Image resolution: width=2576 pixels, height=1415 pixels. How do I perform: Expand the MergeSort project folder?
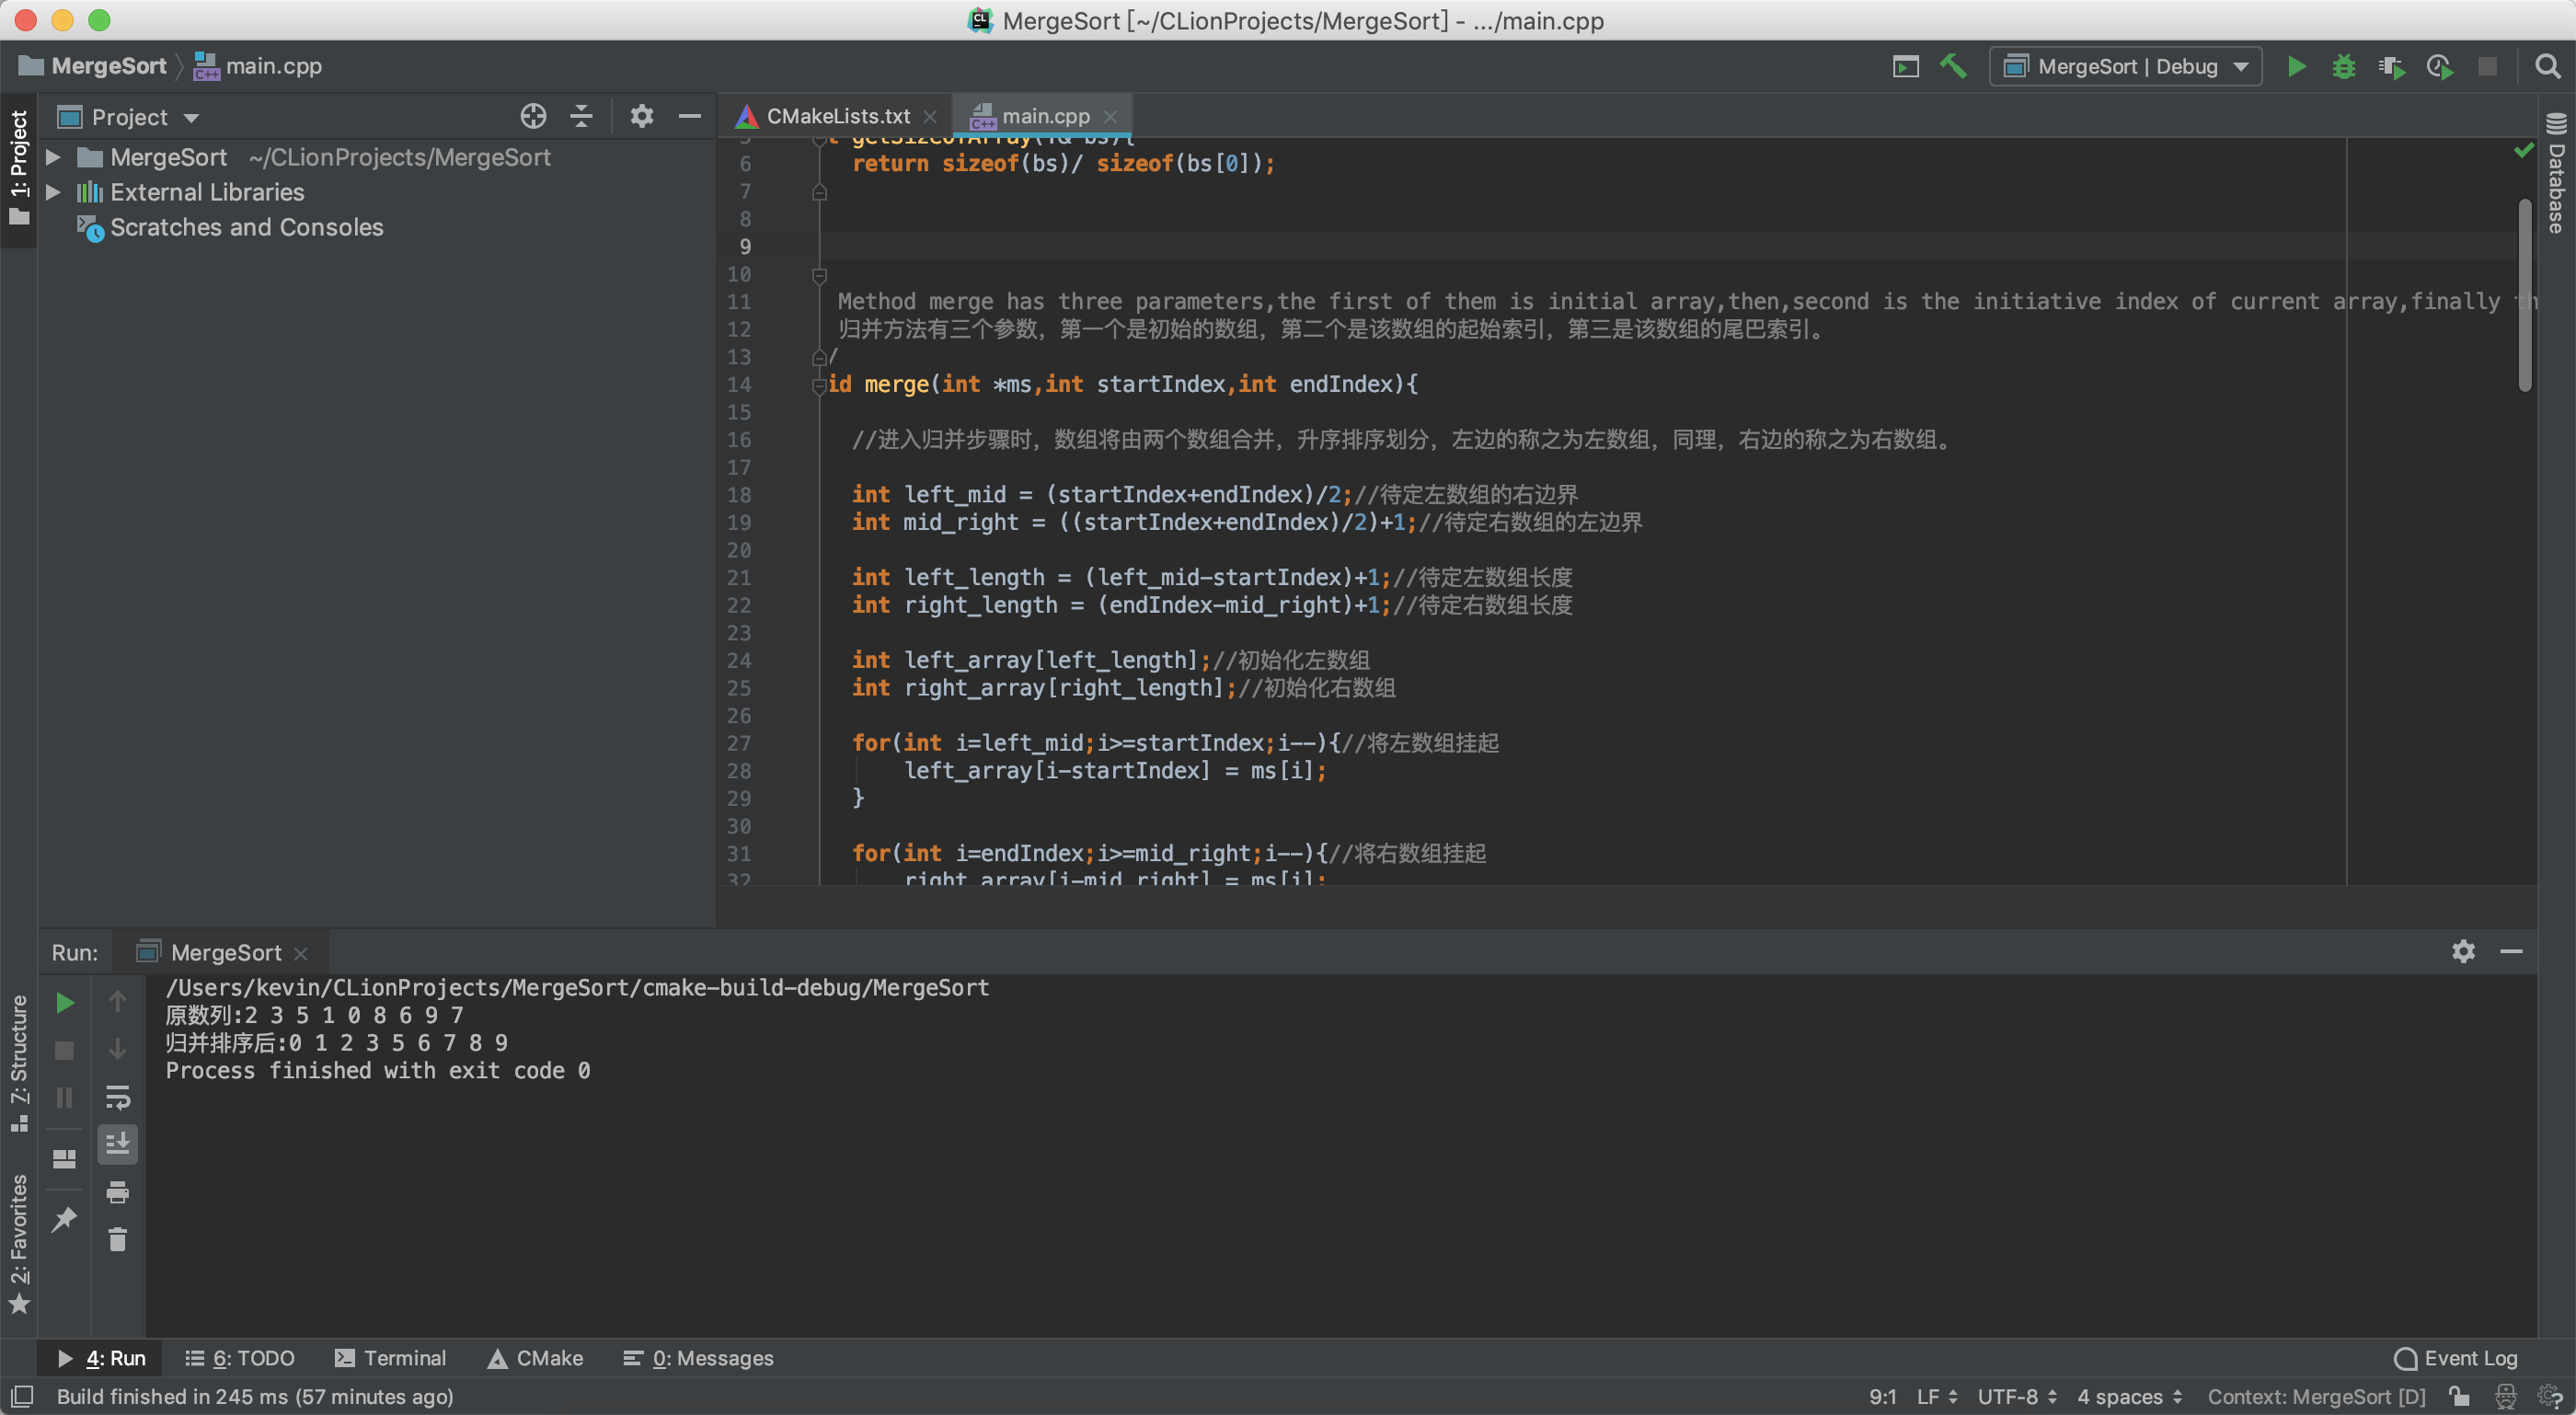point(54,157)
